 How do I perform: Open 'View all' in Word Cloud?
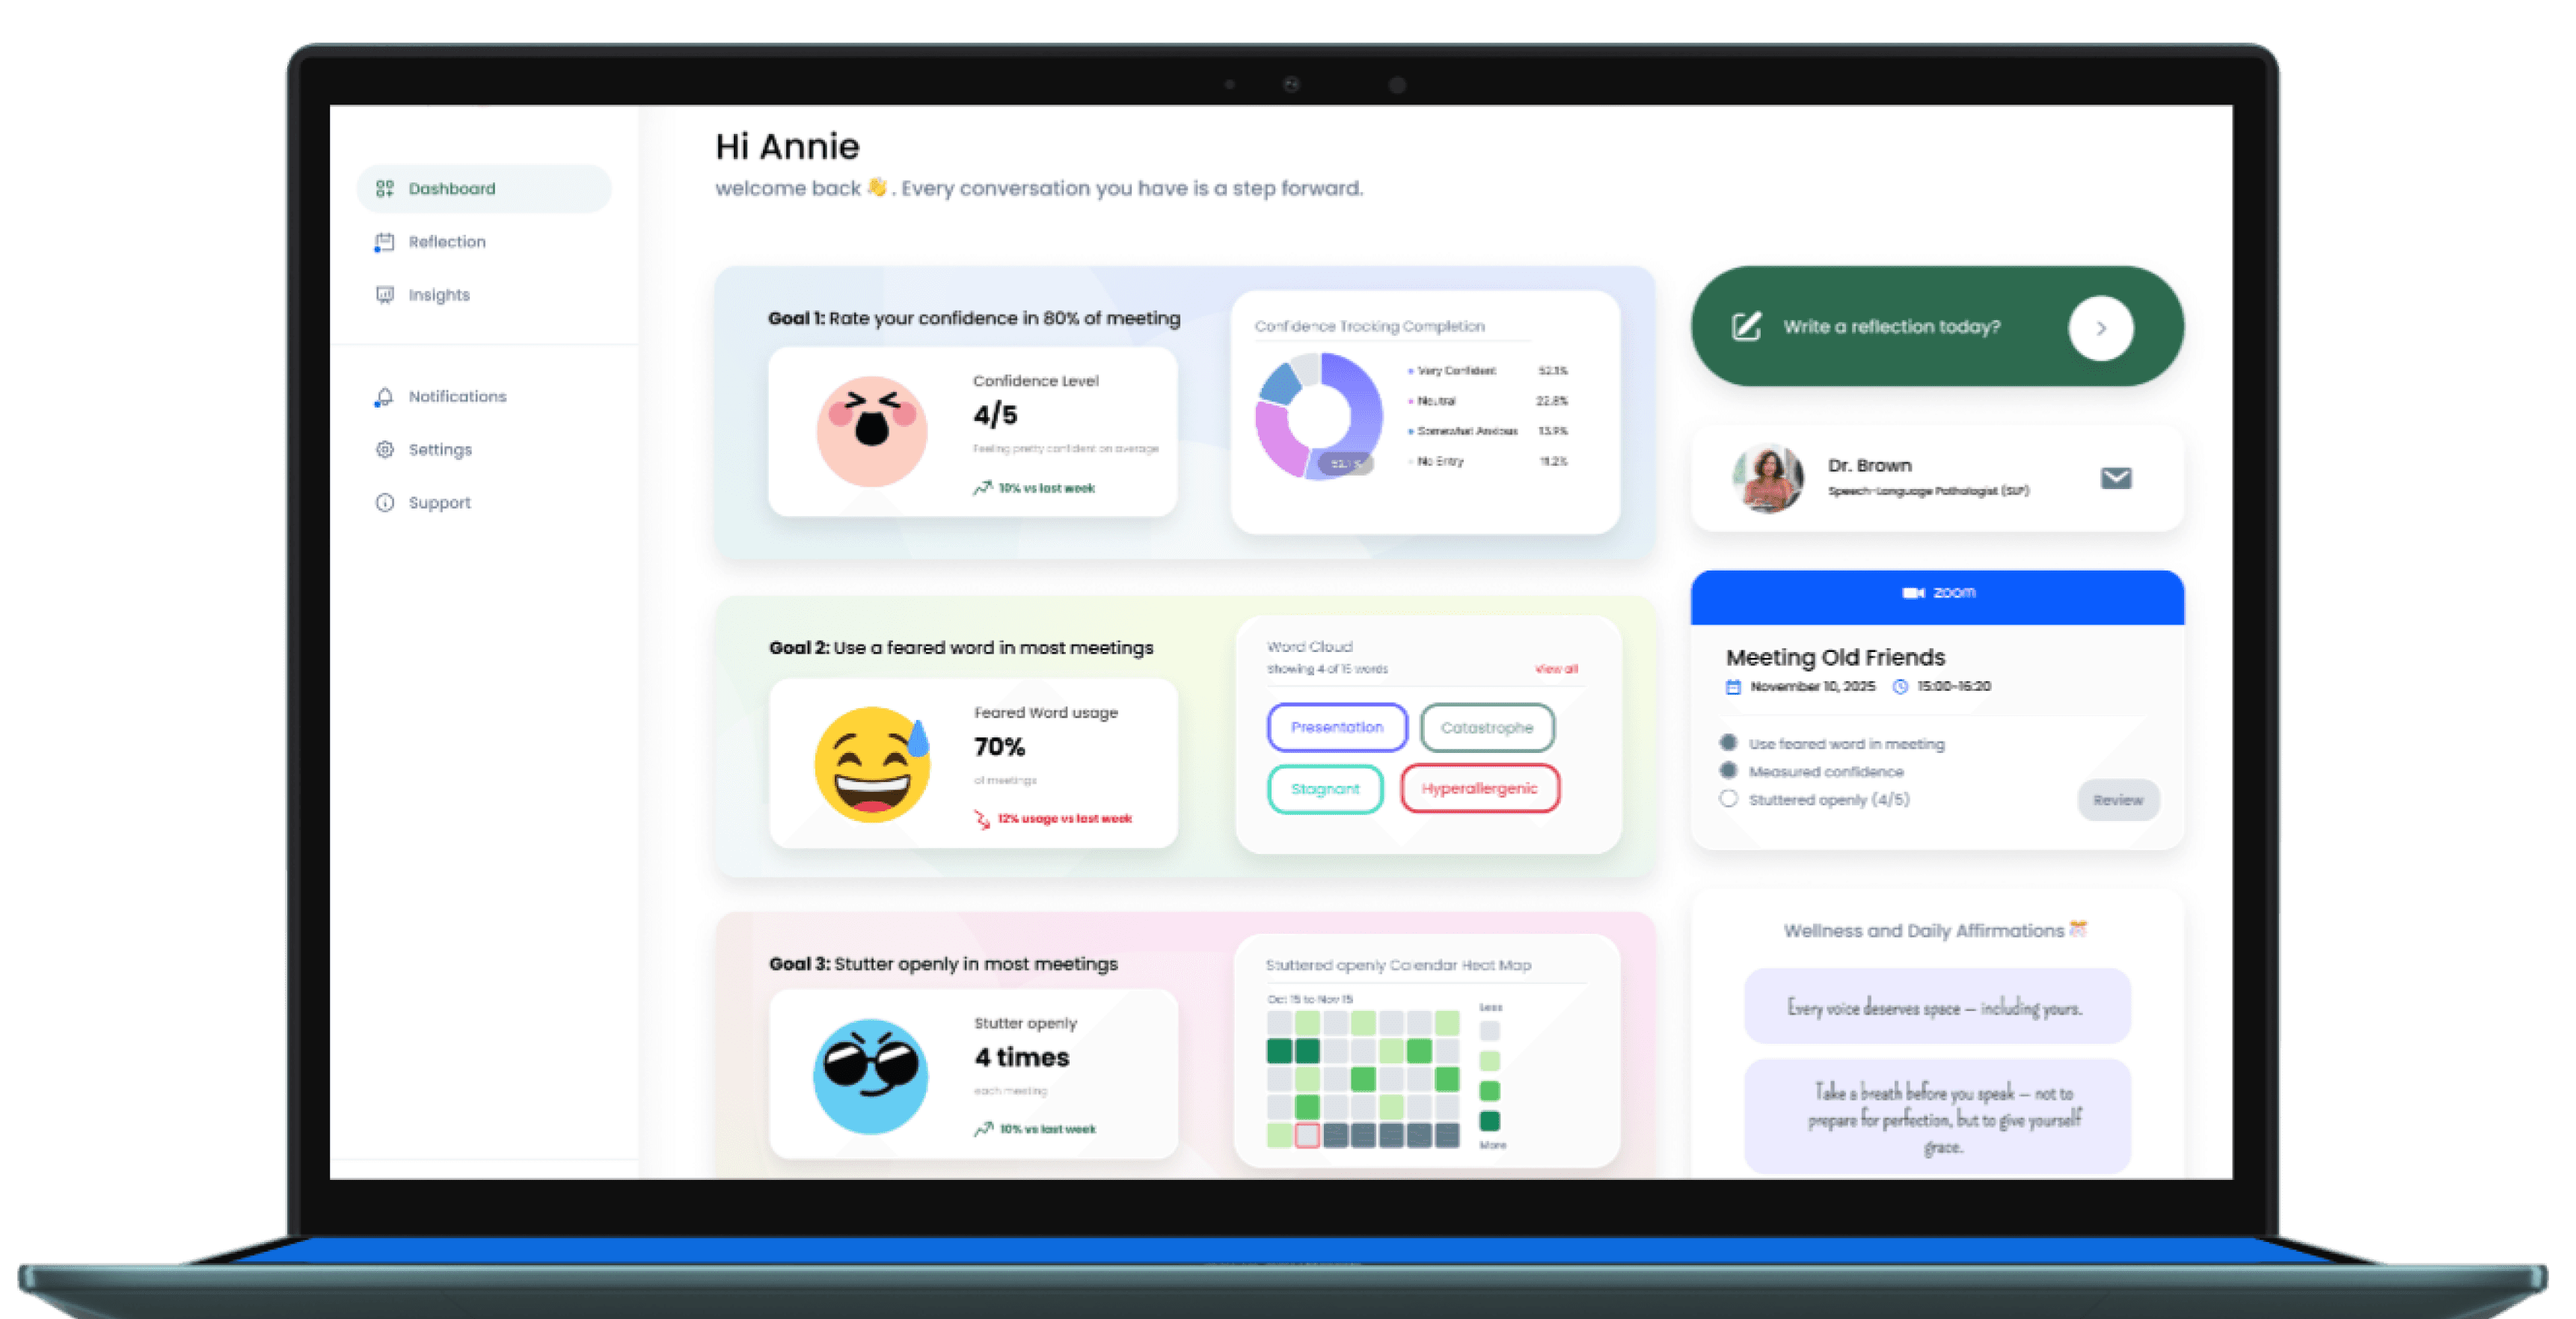1556,669
